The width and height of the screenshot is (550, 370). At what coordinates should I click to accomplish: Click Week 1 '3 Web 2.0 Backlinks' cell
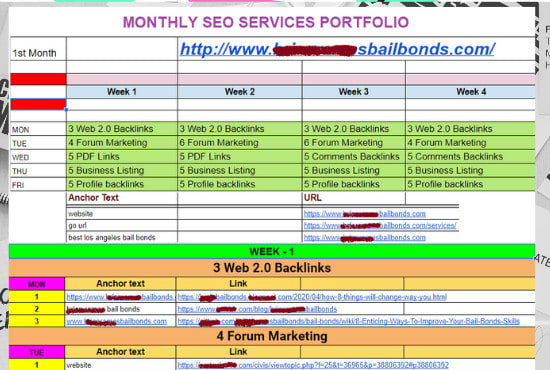122,129
